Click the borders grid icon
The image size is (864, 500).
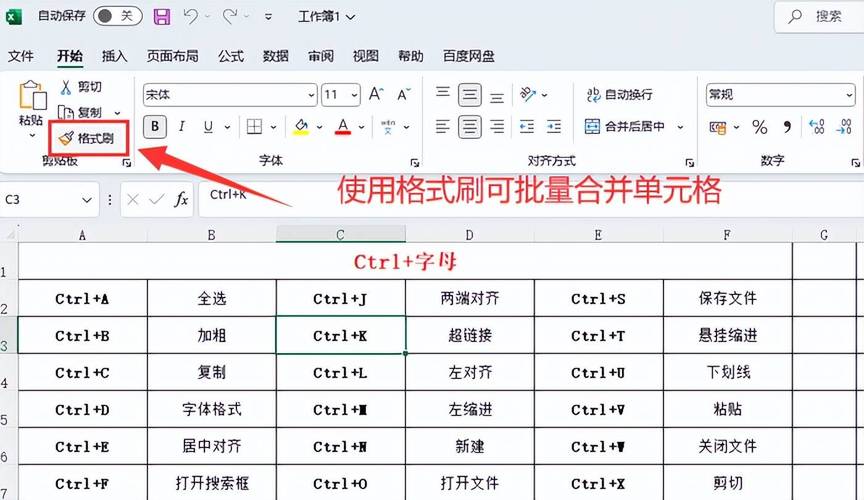(254, 127)
